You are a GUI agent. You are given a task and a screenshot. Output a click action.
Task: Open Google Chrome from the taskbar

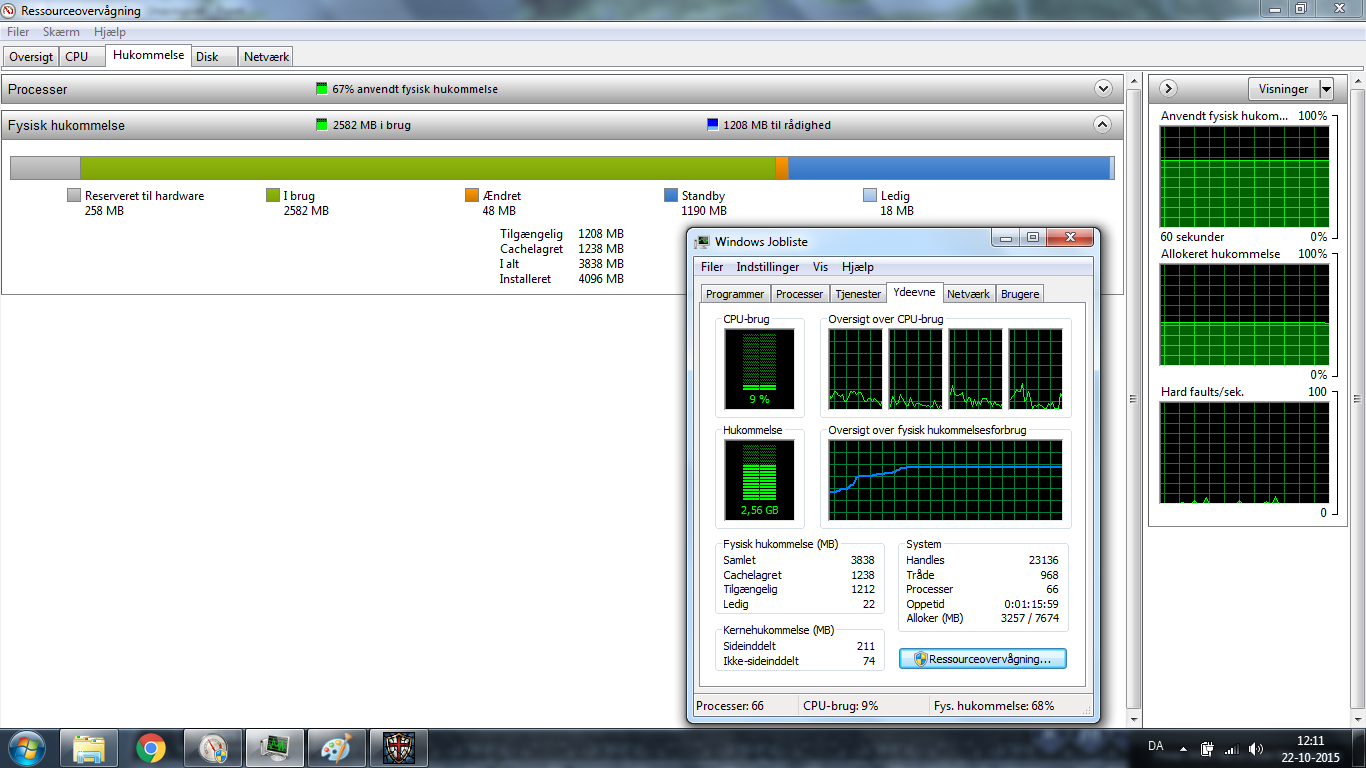(151, 748)
